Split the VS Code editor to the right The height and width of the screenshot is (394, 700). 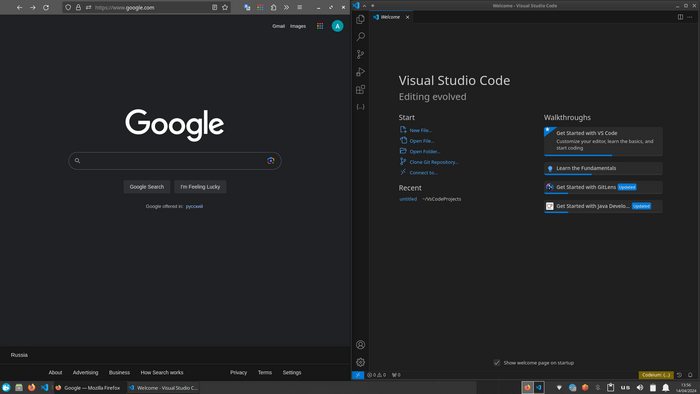(x=680, y=17)
